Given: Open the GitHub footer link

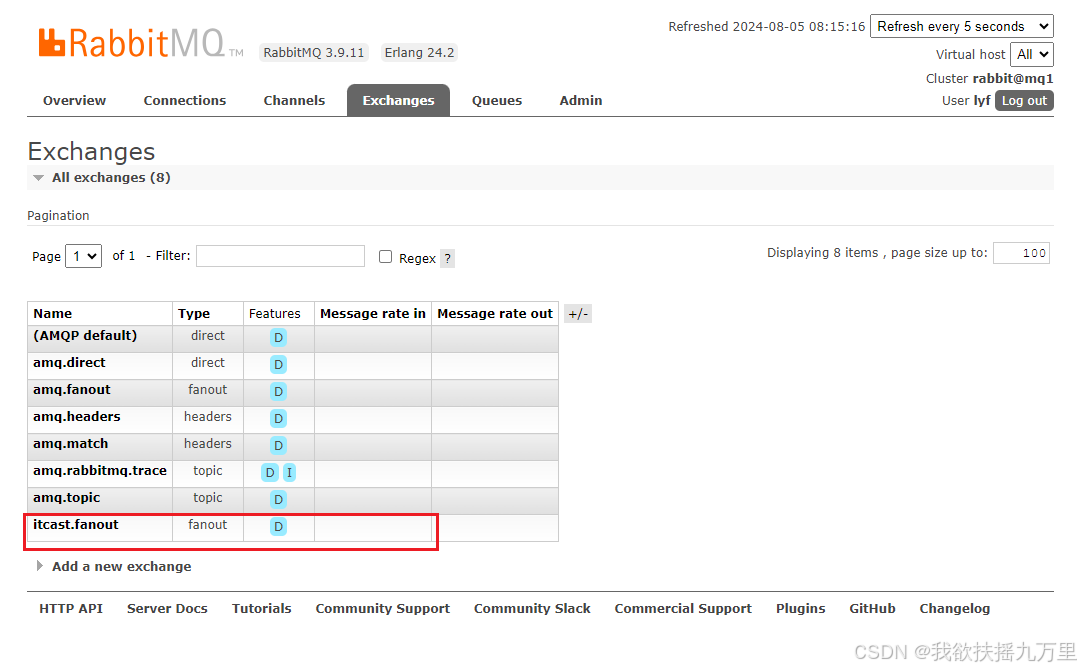Looking at the screenshot, I should [872, 609].
